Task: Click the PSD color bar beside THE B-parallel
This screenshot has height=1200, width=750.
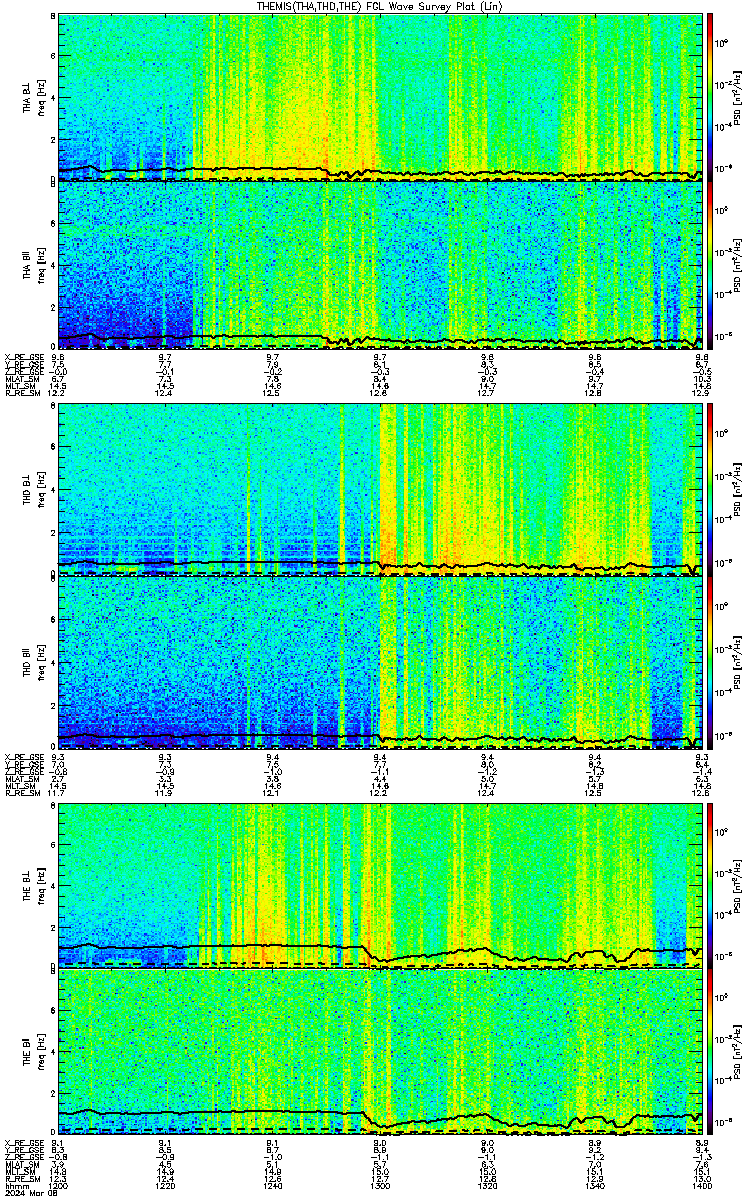Action: coord(710,1051)
